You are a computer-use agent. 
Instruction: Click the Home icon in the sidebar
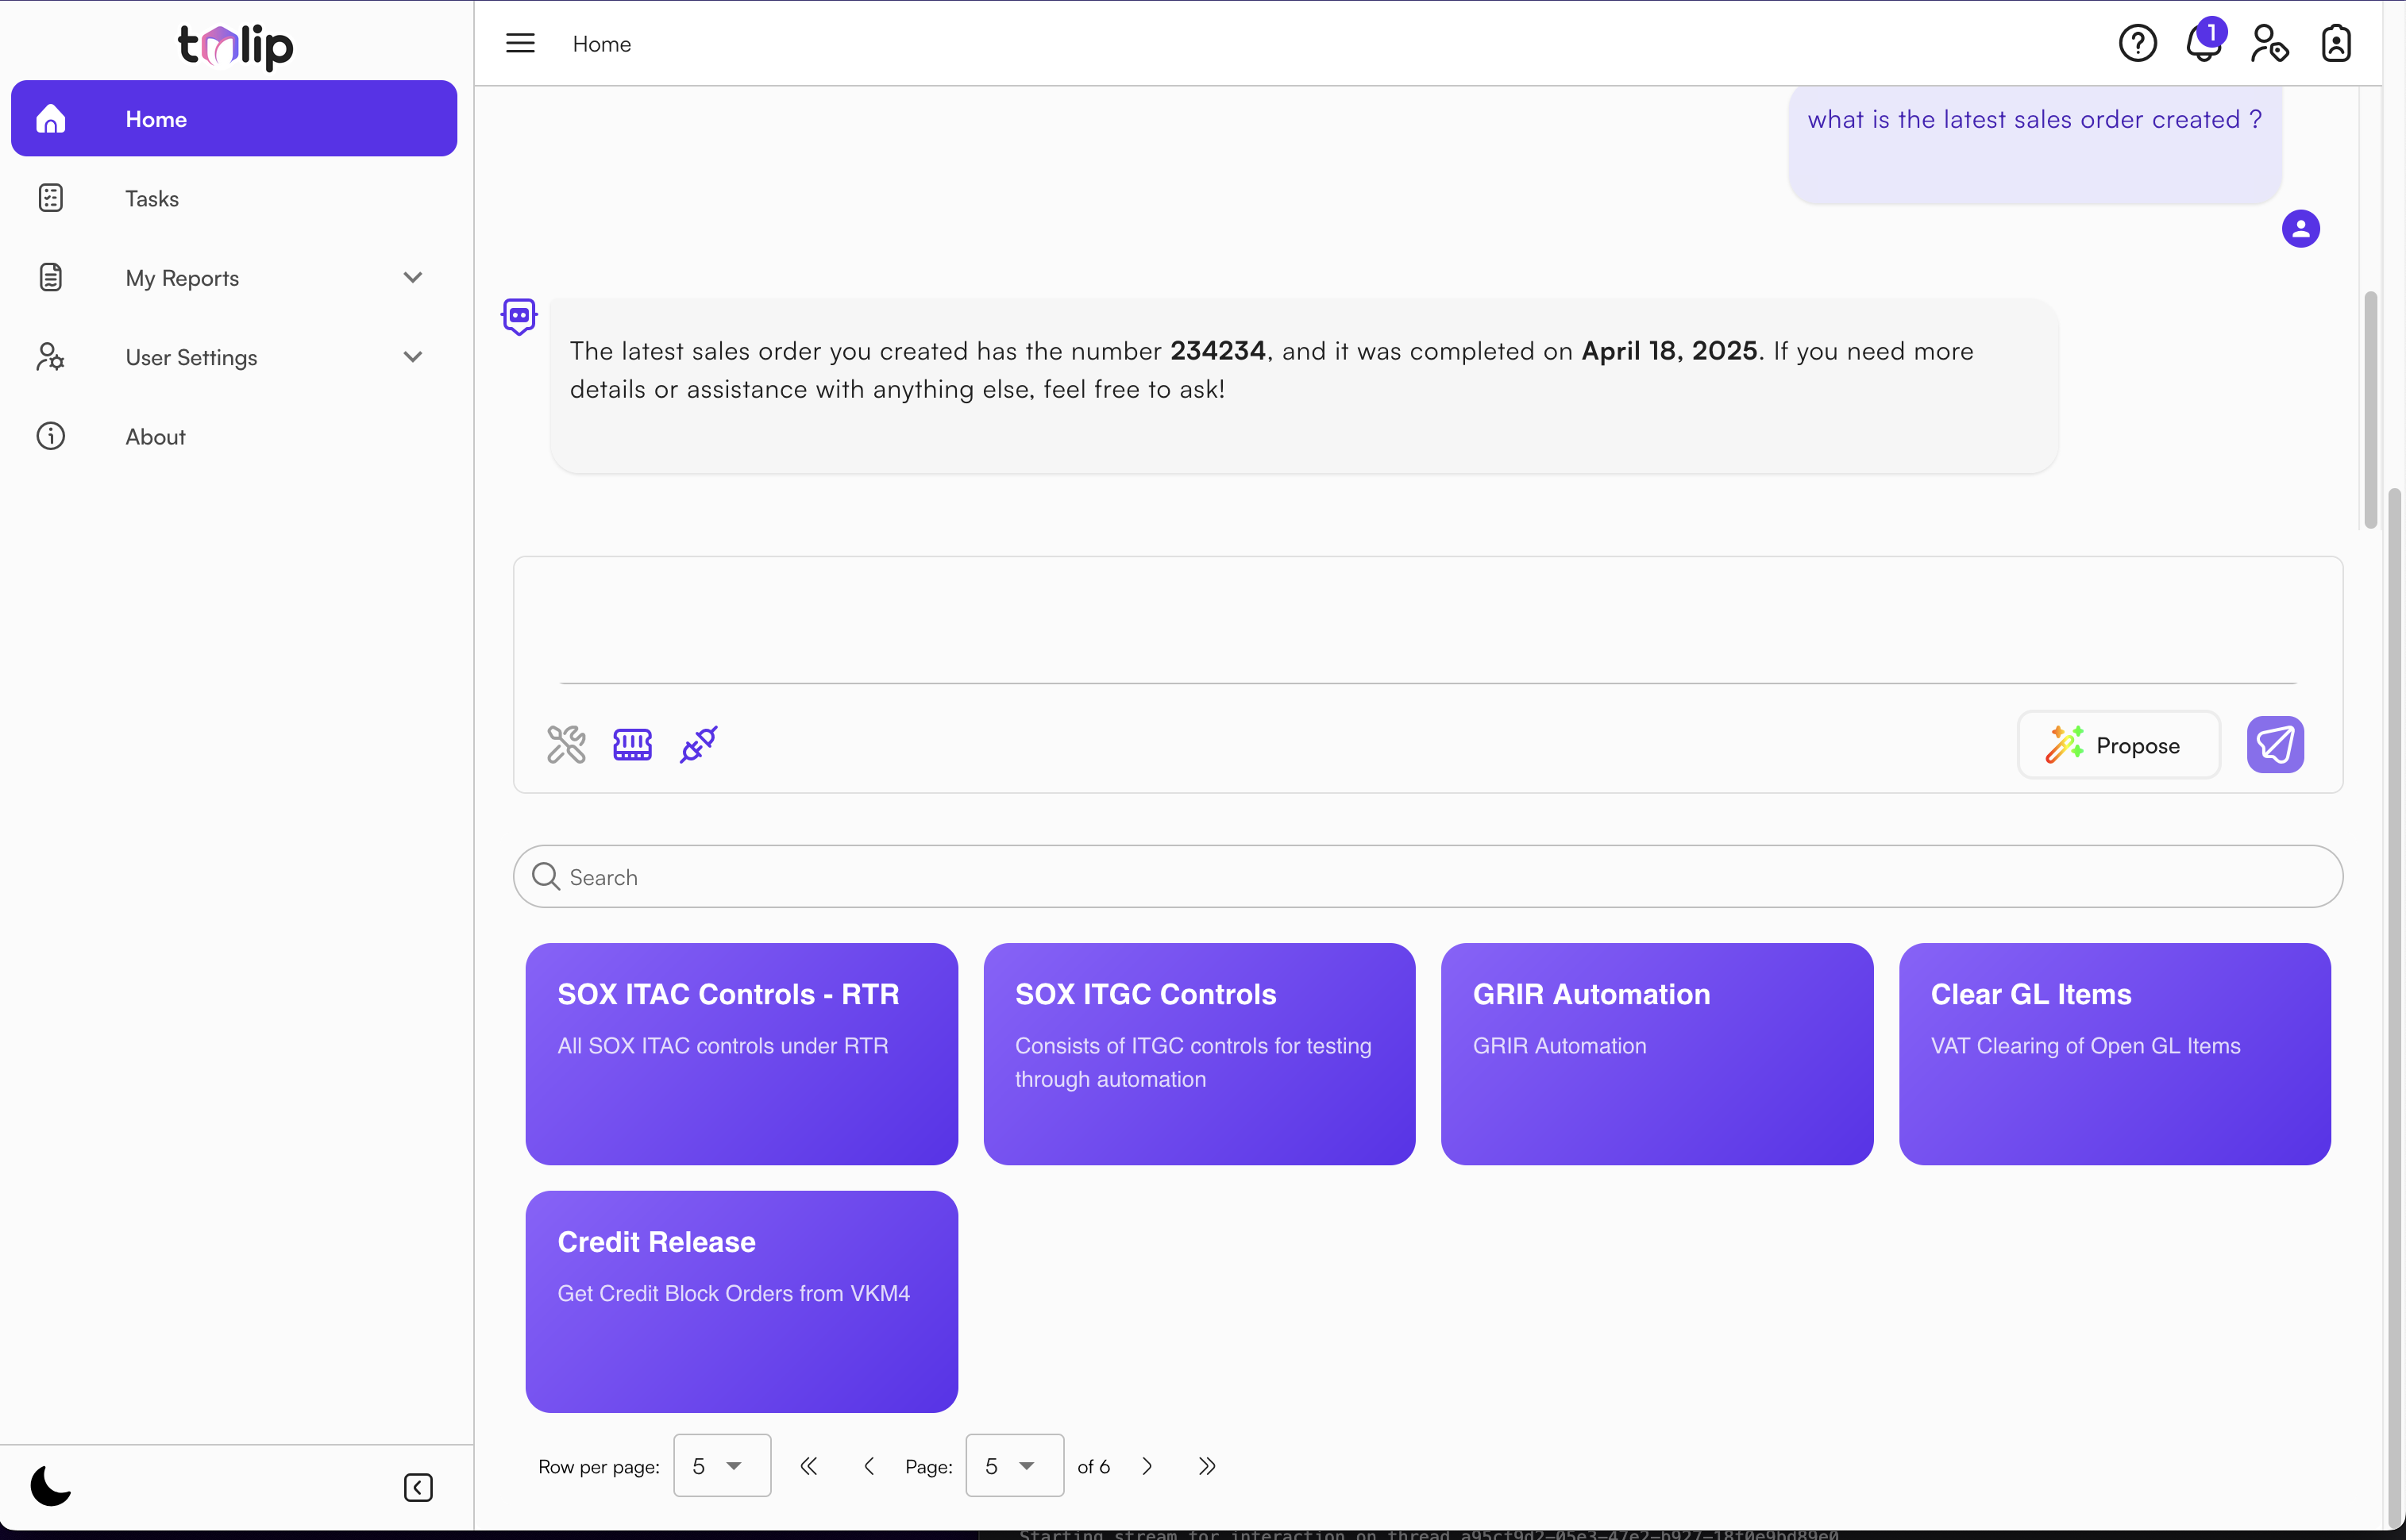click(x=51, y=118)
